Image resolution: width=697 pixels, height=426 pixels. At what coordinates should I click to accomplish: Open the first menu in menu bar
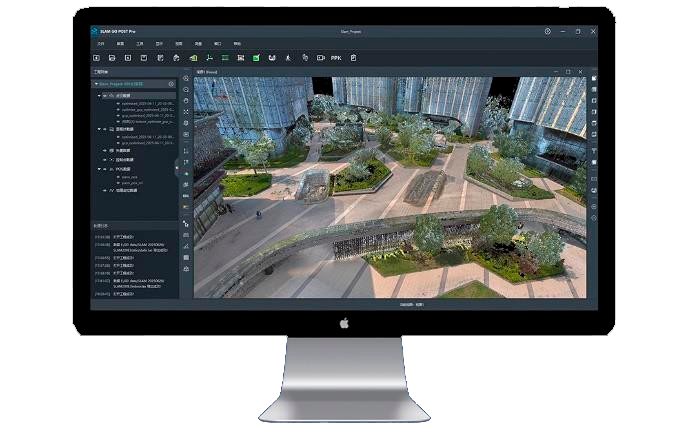click(100, 44)
